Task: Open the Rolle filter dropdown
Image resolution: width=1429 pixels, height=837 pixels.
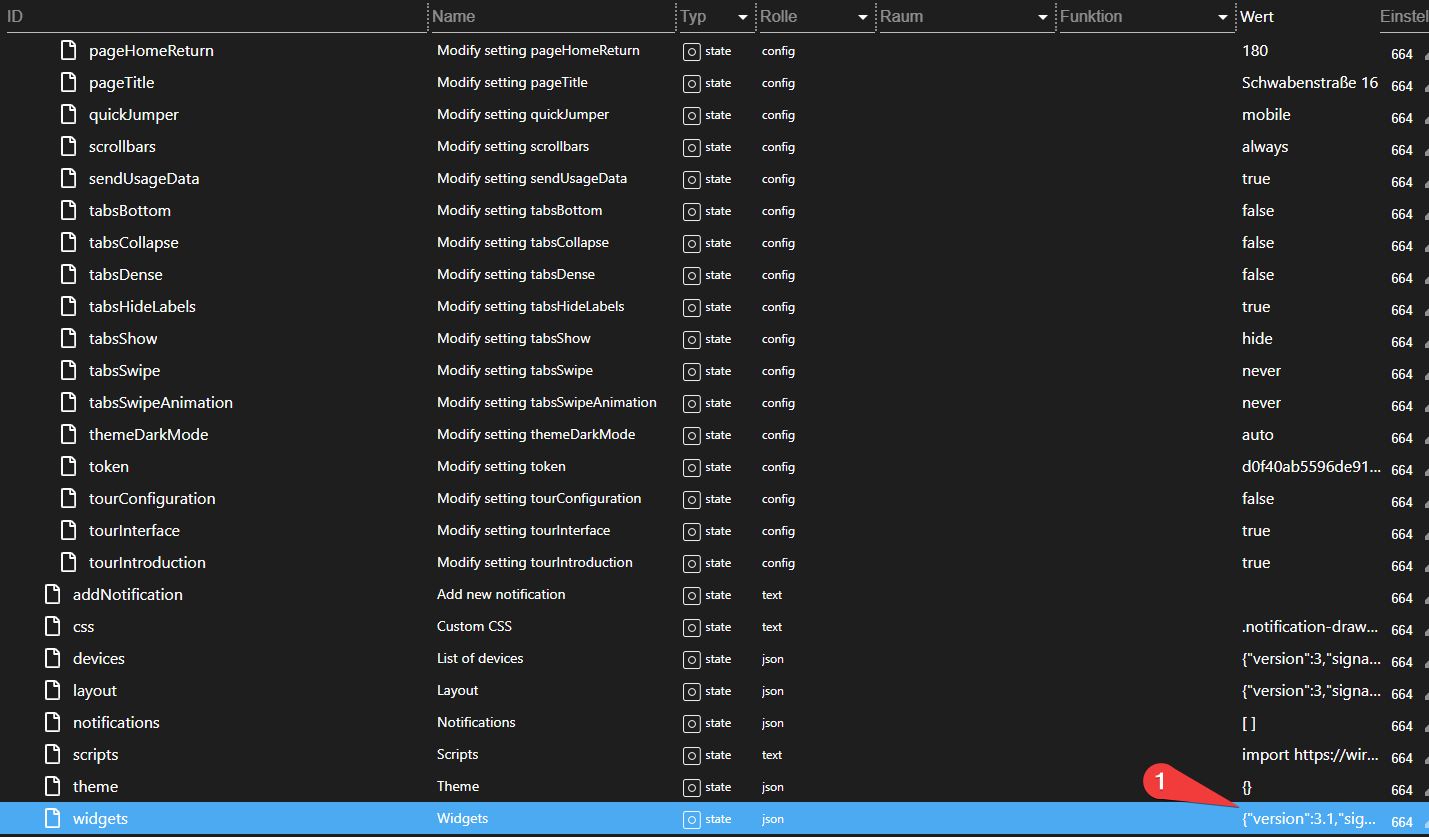Action: [x=862, y=17]
